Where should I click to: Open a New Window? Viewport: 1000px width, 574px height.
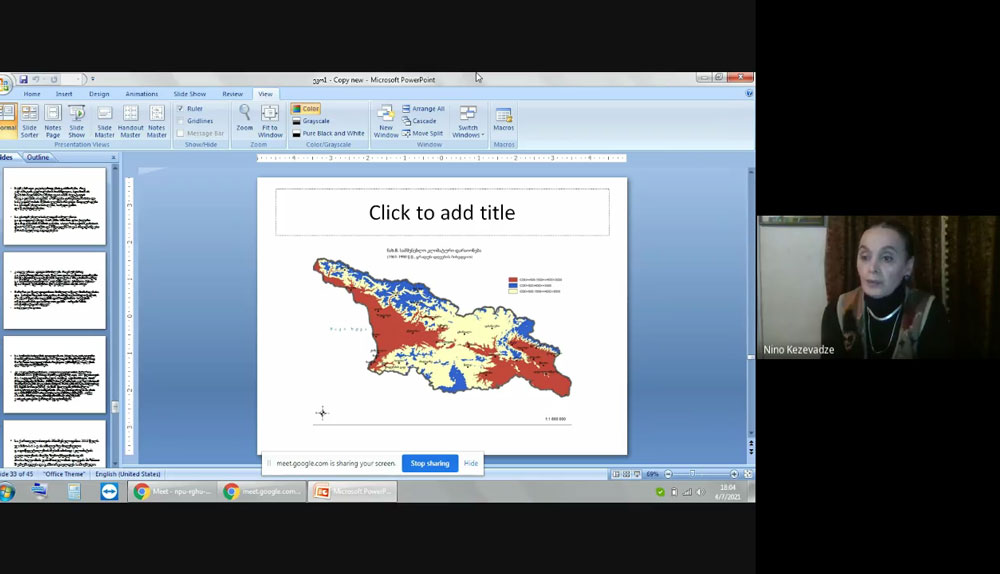[386, 120]
